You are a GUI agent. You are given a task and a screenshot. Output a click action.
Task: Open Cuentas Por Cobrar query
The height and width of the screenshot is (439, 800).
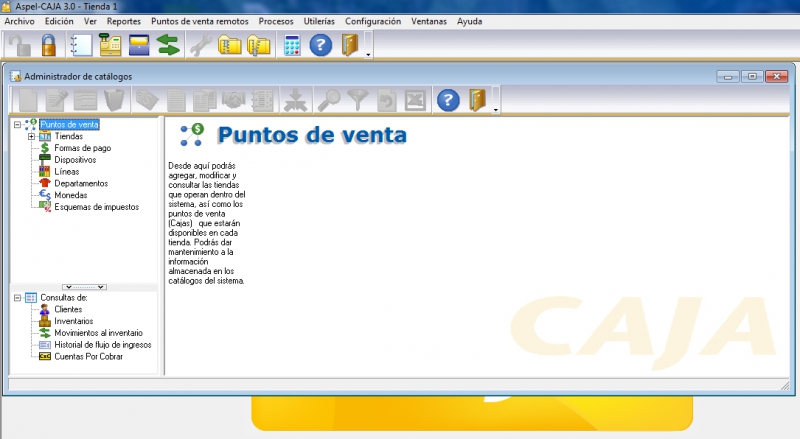89,356
